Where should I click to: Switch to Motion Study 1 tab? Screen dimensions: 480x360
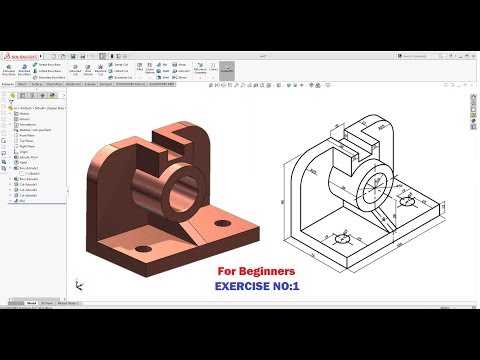coord(68,303)
